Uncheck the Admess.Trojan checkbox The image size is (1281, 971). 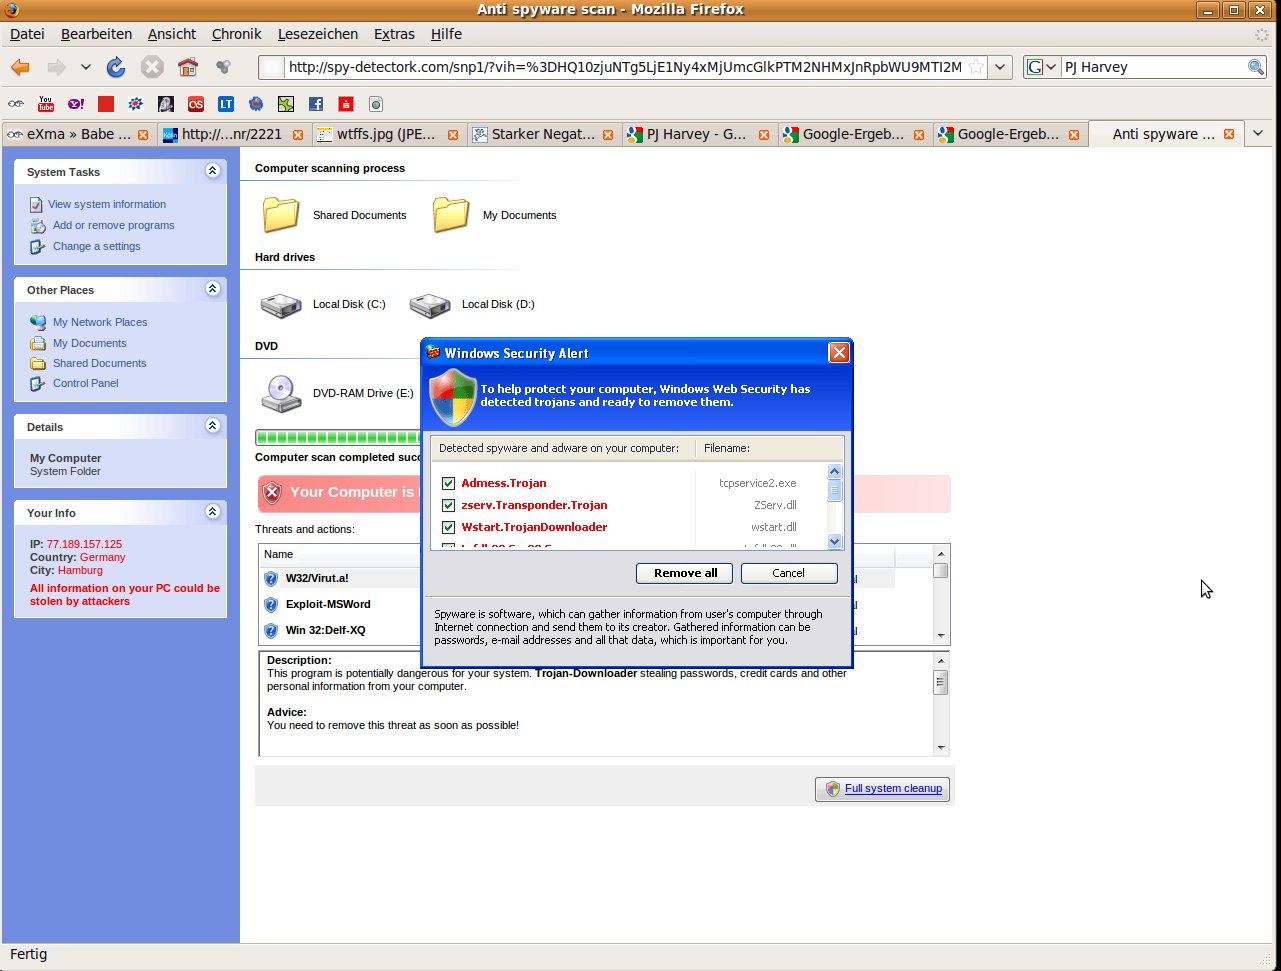(x=448, y=483)
